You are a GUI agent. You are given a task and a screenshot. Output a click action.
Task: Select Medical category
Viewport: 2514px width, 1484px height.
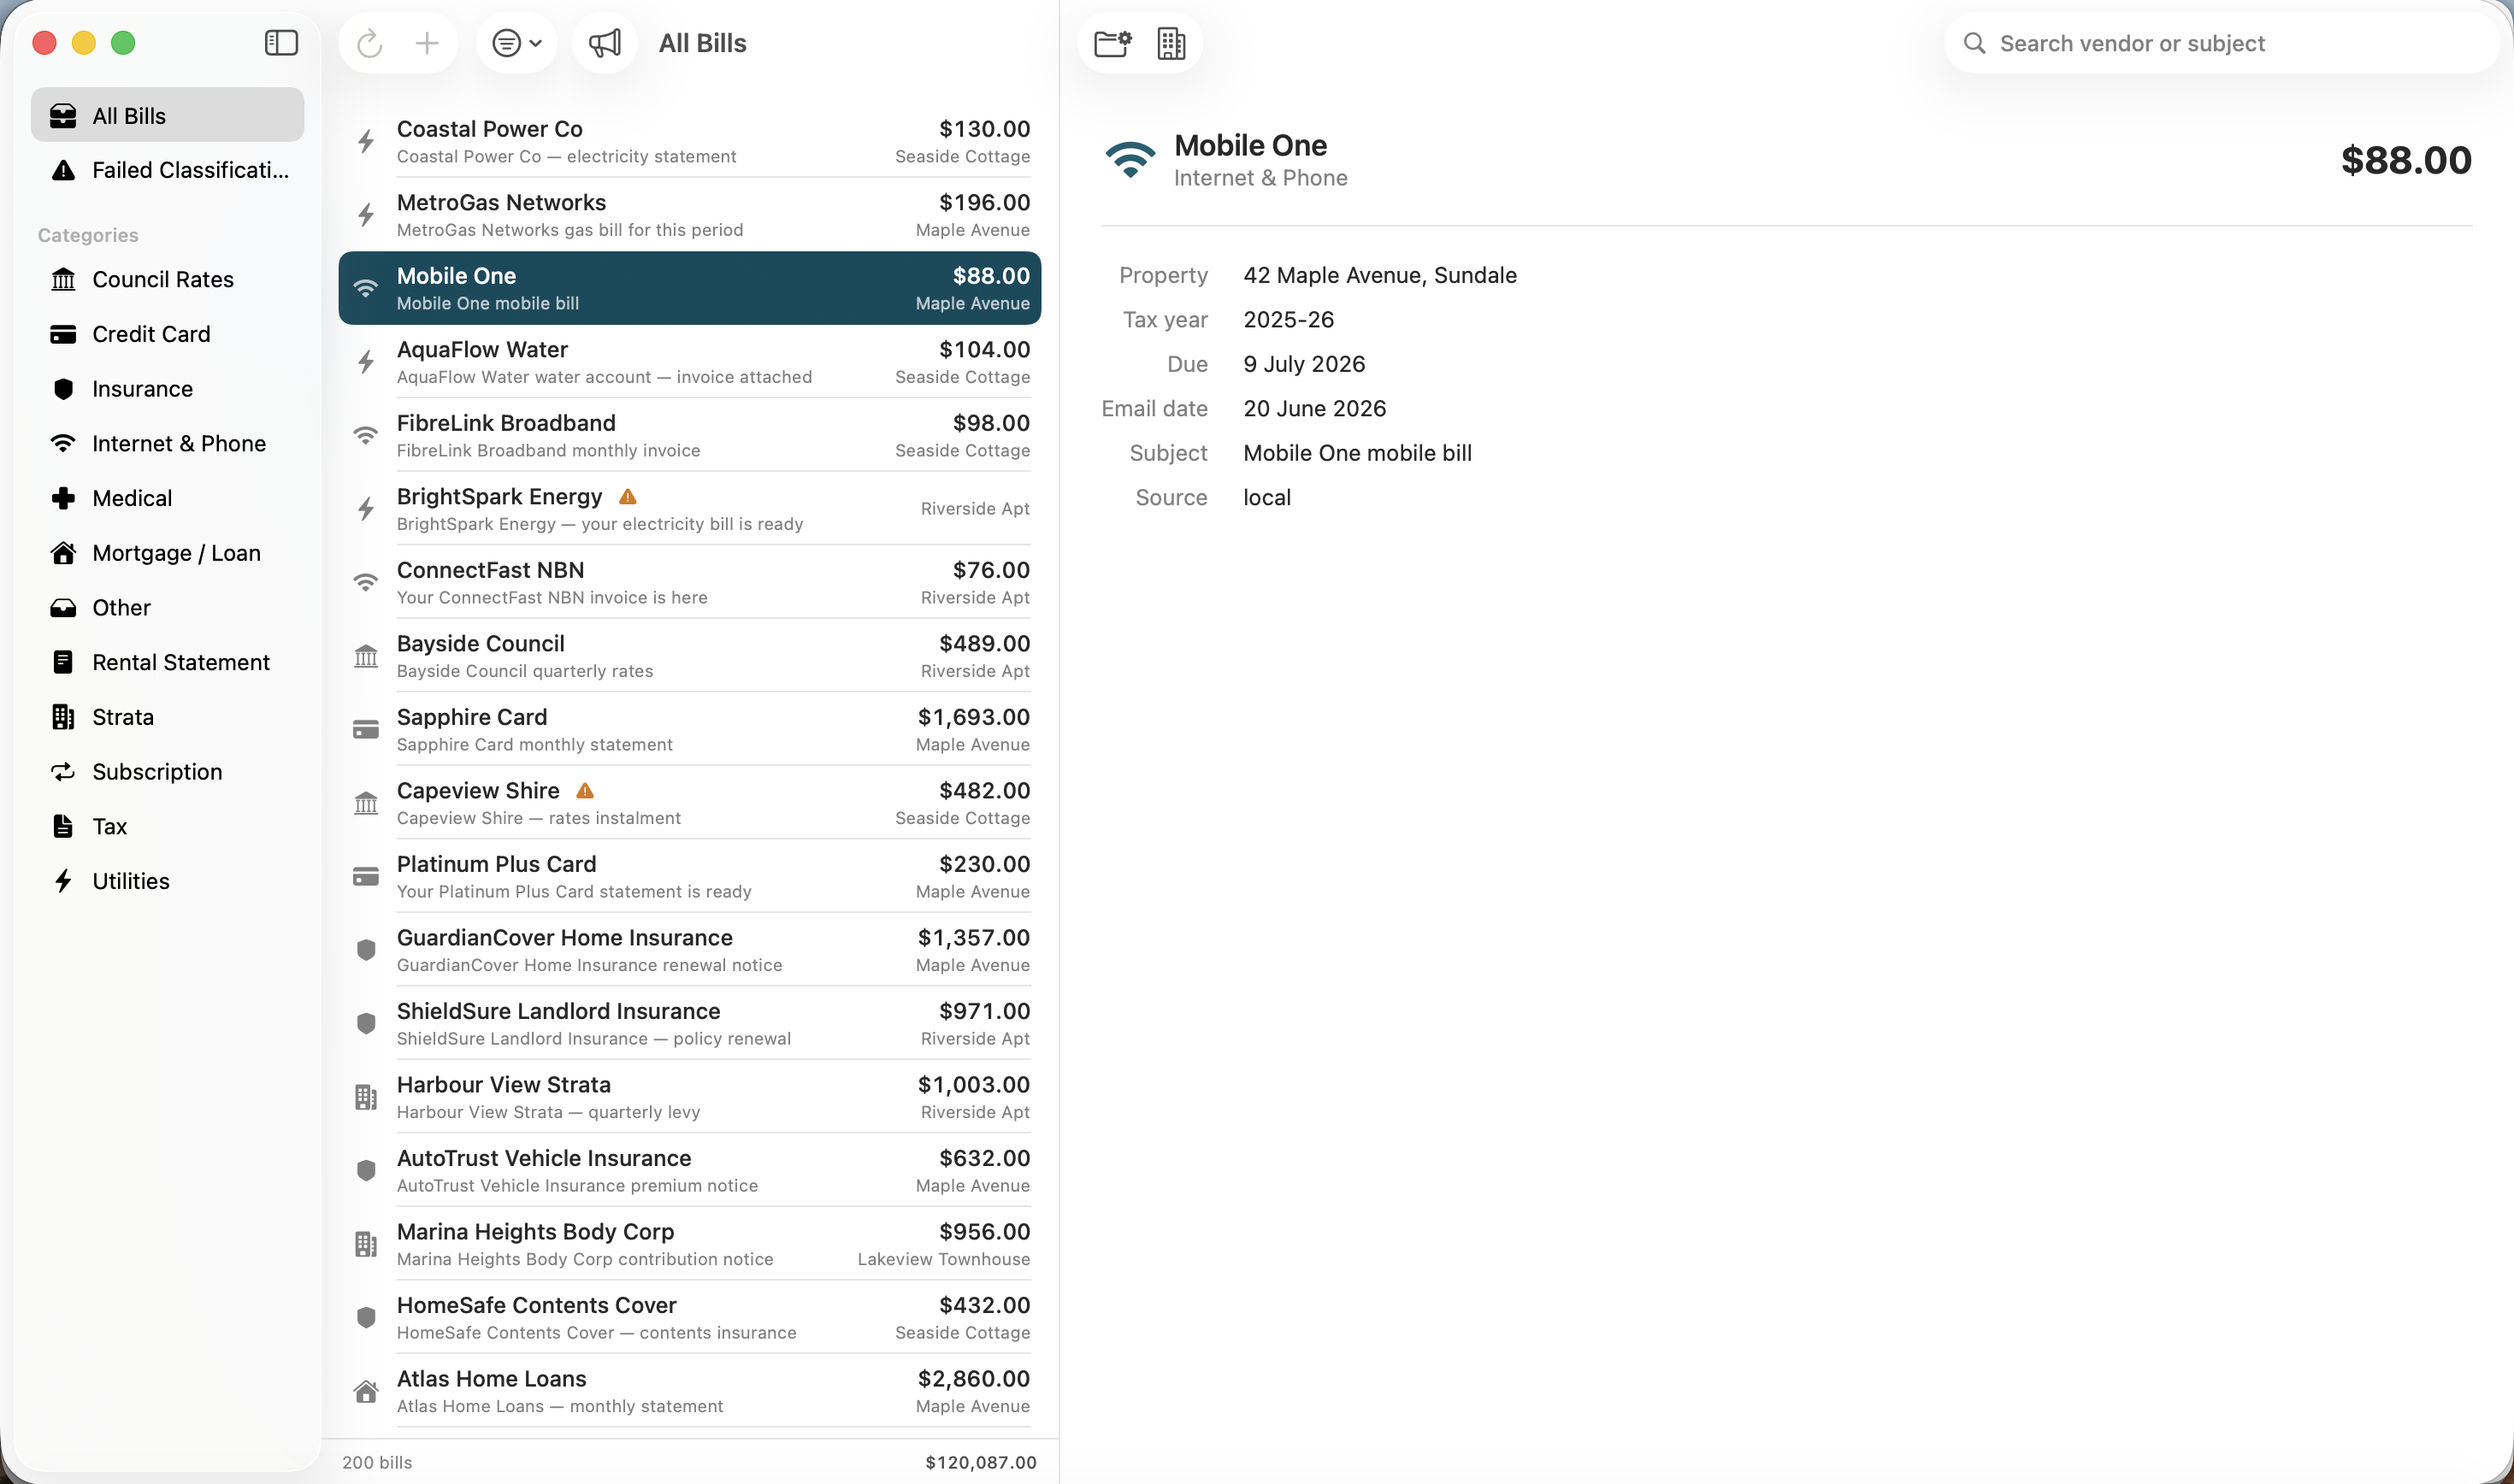[167, 498]
